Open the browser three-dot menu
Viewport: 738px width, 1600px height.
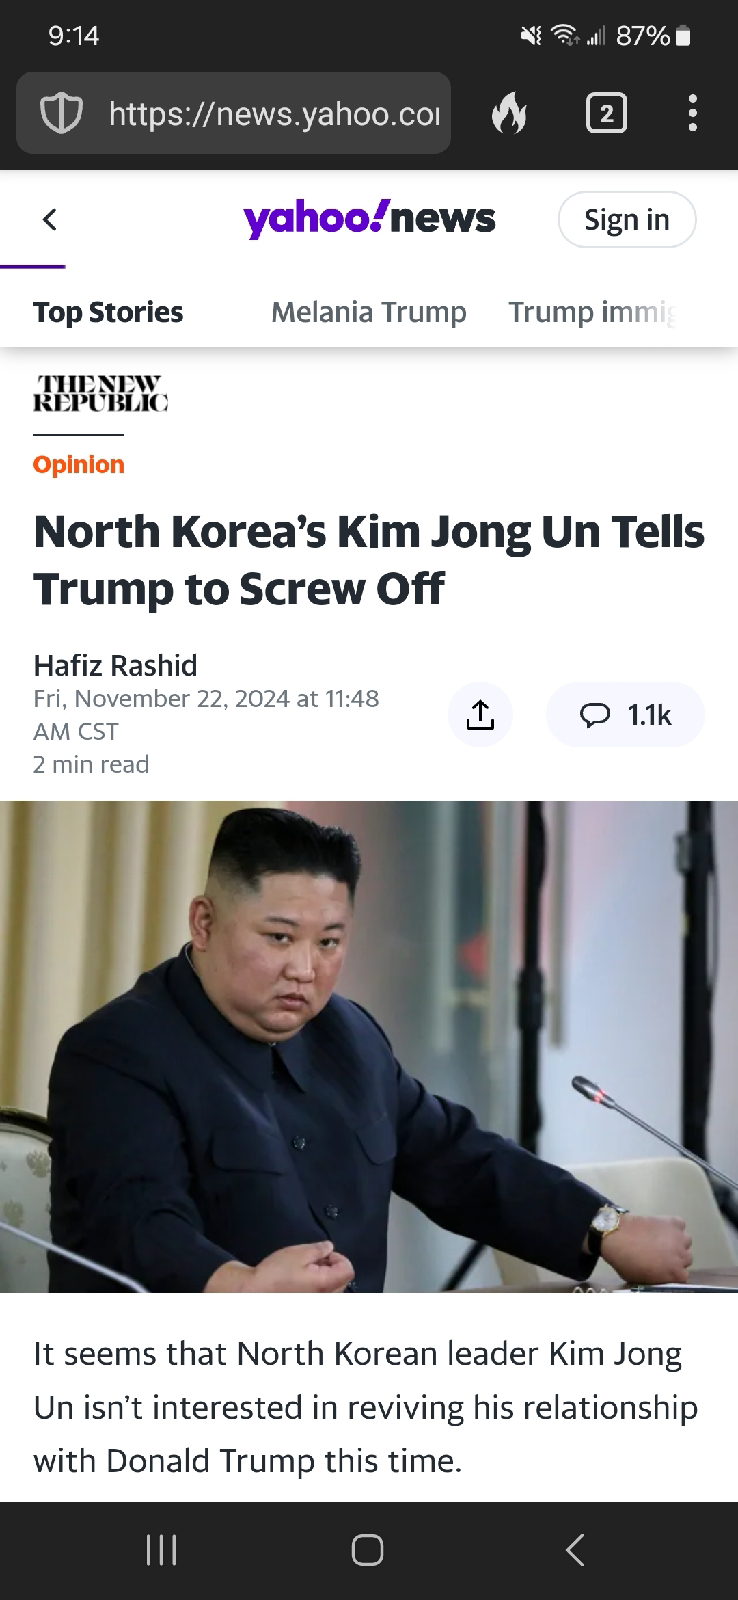pyautogui.click(x=692, y=113)
